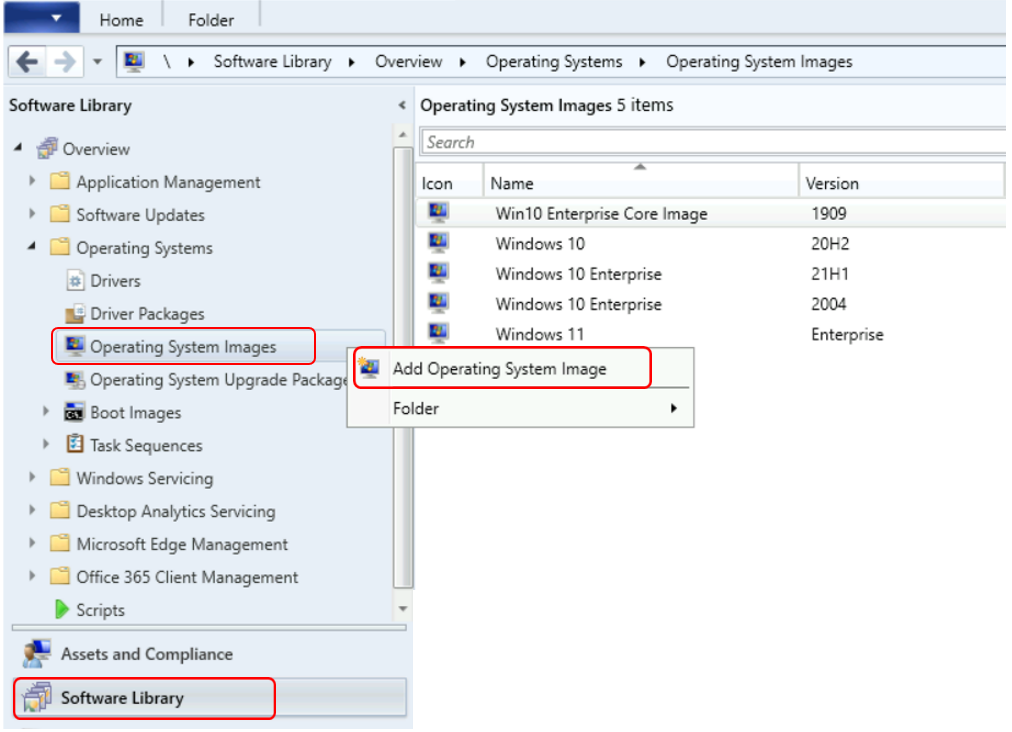Expand the Boot Images node

(45, 411)
